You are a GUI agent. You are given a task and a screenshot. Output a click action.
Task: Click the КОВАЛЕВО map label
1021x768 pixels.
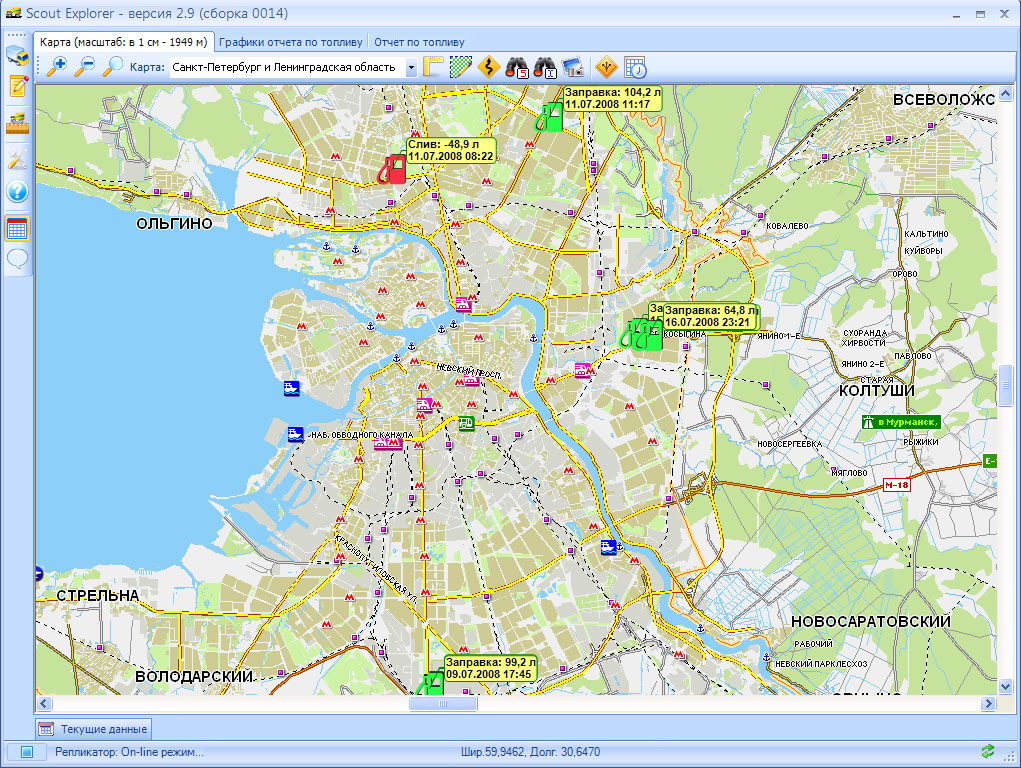pyautogui.click(x=787, y=226)
